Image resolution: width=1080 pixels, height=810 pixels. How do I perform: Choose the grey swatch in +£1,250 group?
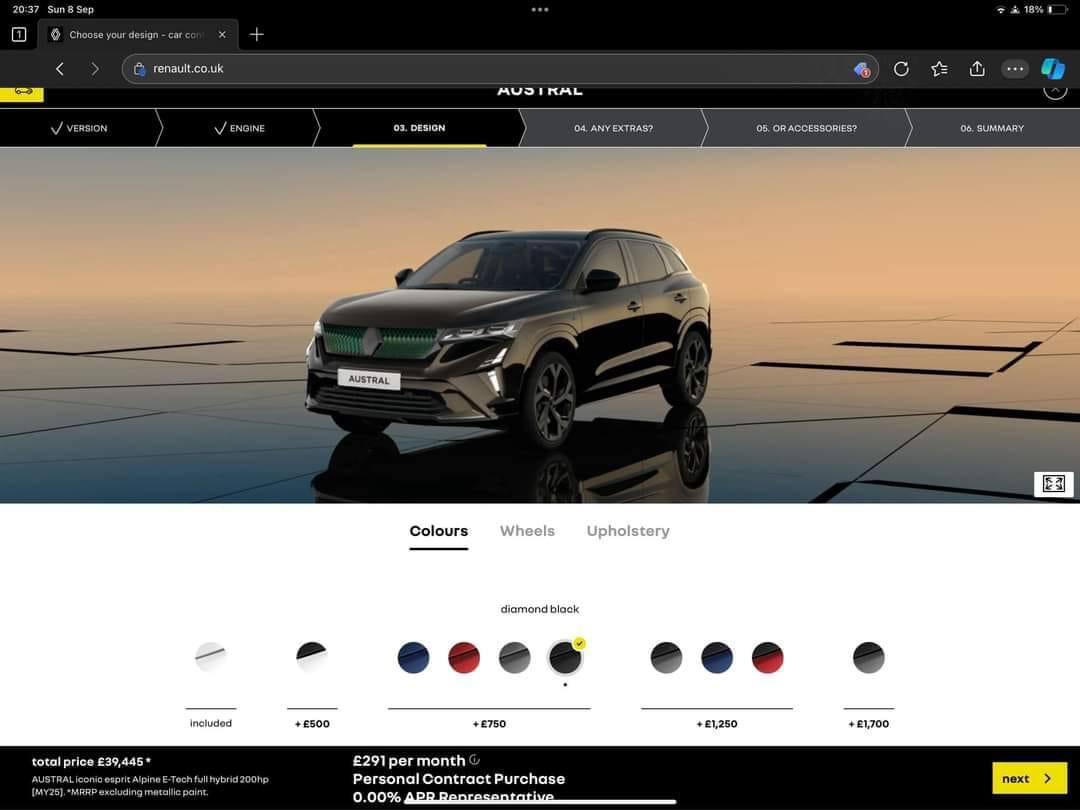coord(666,657)
